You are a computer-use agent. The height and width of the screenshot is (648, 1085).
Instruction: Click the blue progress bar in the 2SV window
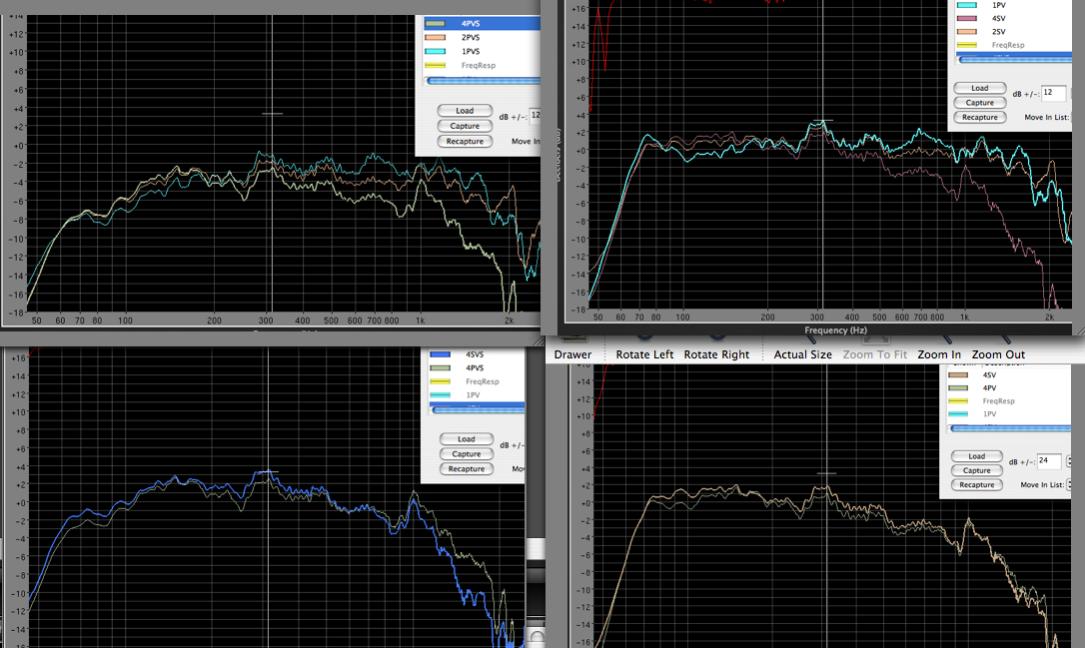[1015, 60]
